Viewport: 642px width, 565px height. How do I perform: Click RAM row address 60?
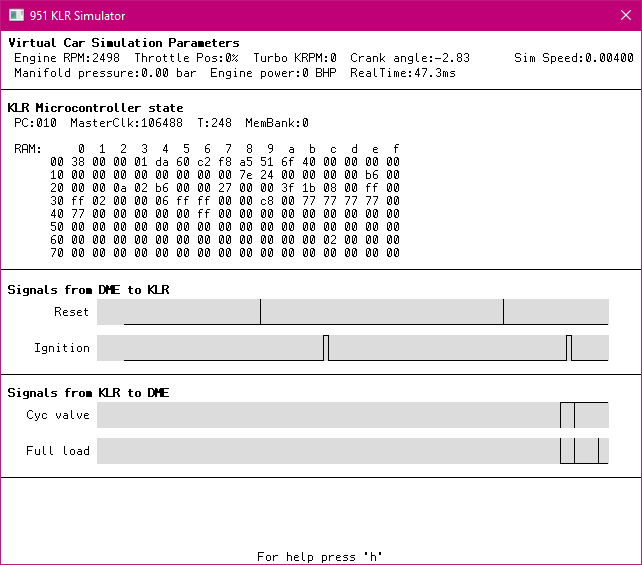click(x=57, y=240)
